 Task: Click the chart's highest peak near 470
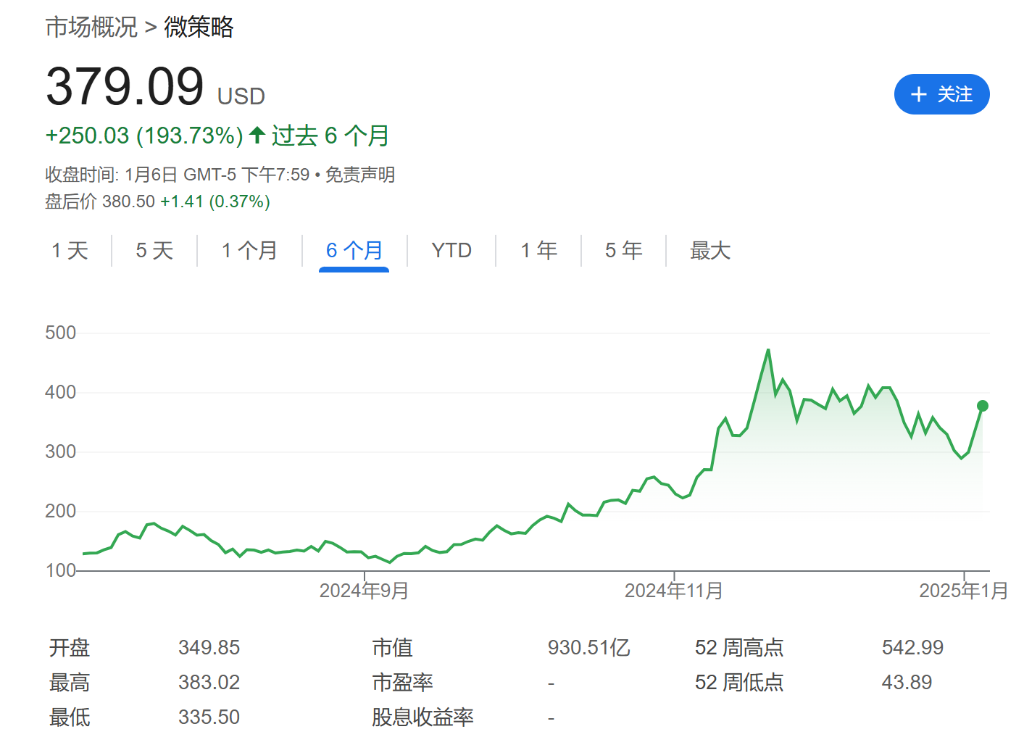coord(768,350)
